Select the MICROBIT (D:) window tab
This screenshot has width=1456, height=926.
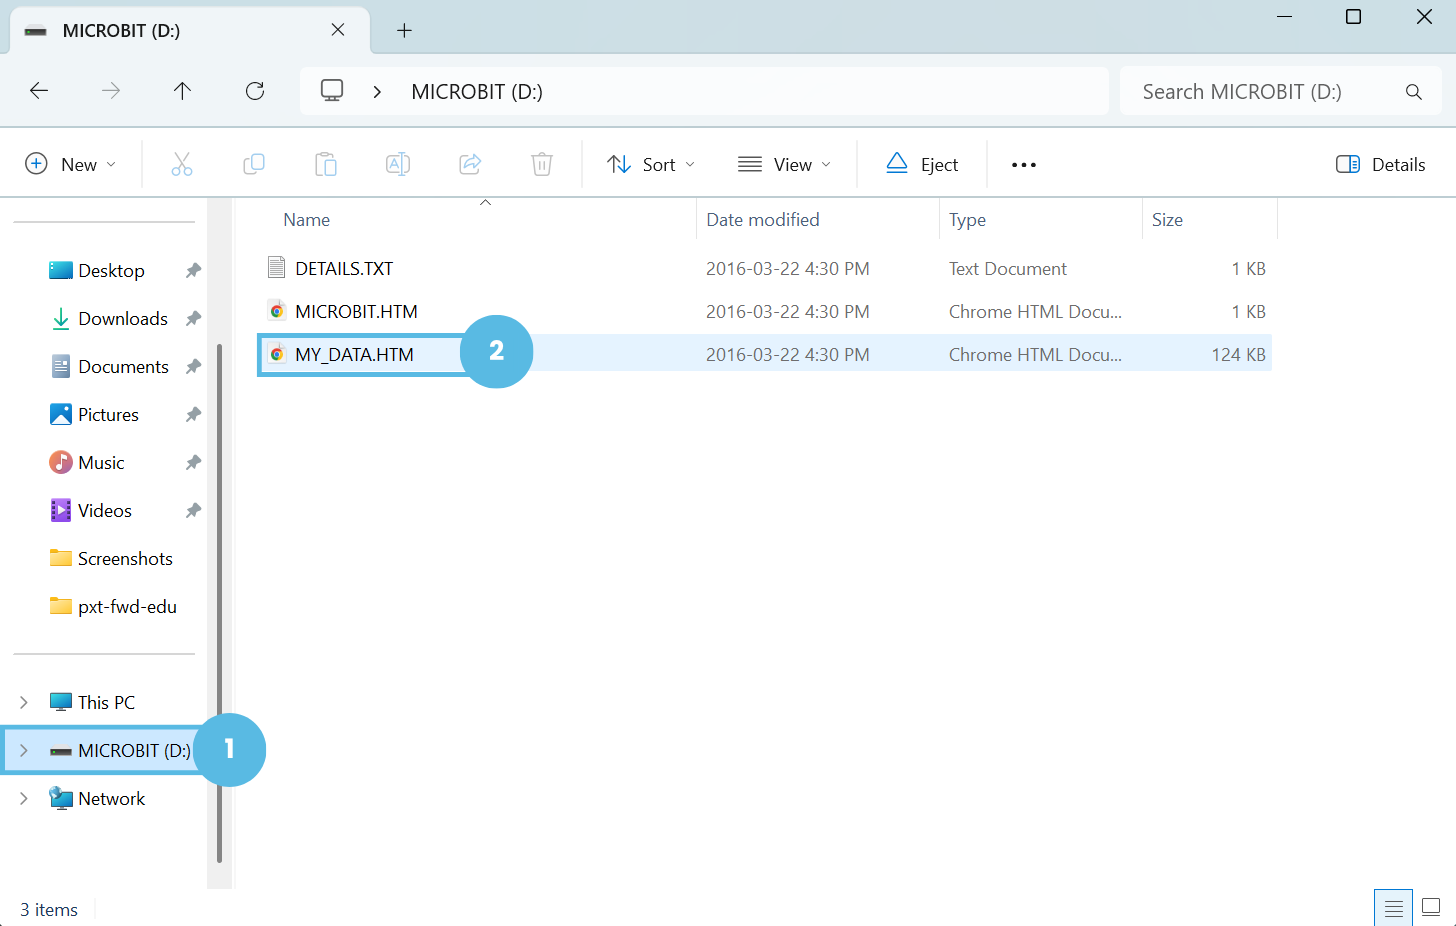190,30
